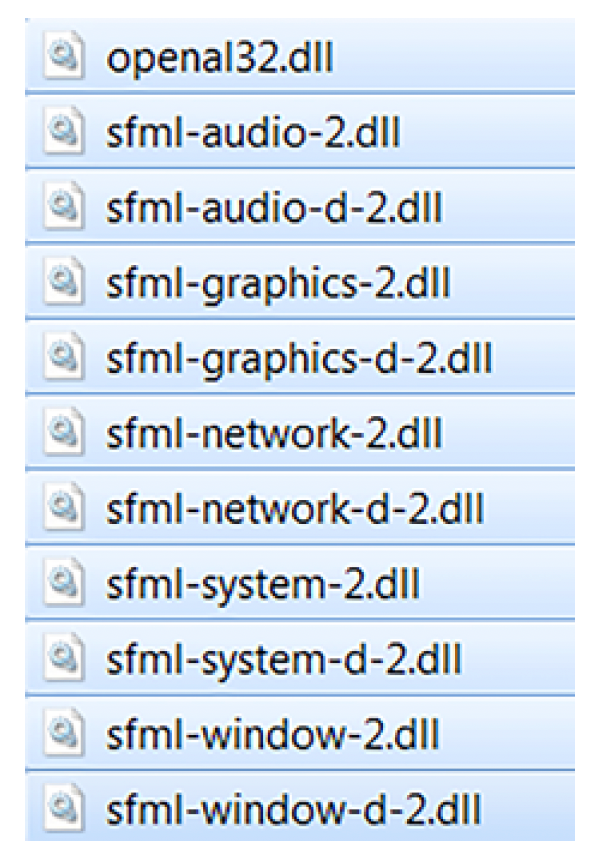
Task: Select the sfml-graphics-2.dll file icon
Action: 64,282
